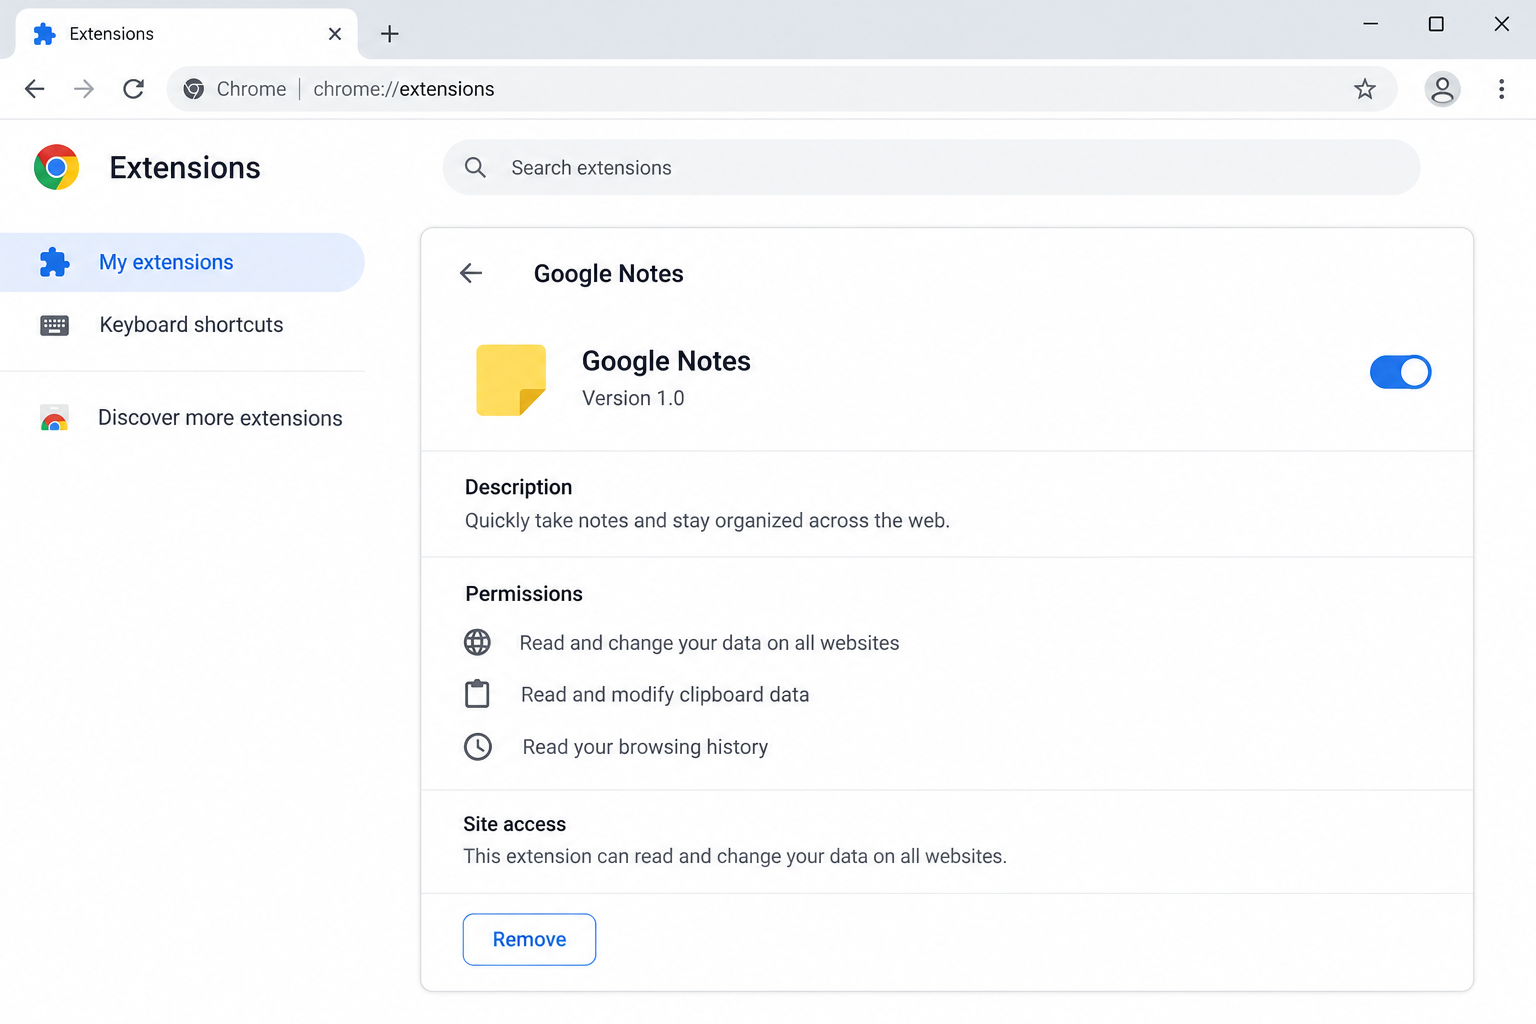Open the profile avatar menu

1442,89
